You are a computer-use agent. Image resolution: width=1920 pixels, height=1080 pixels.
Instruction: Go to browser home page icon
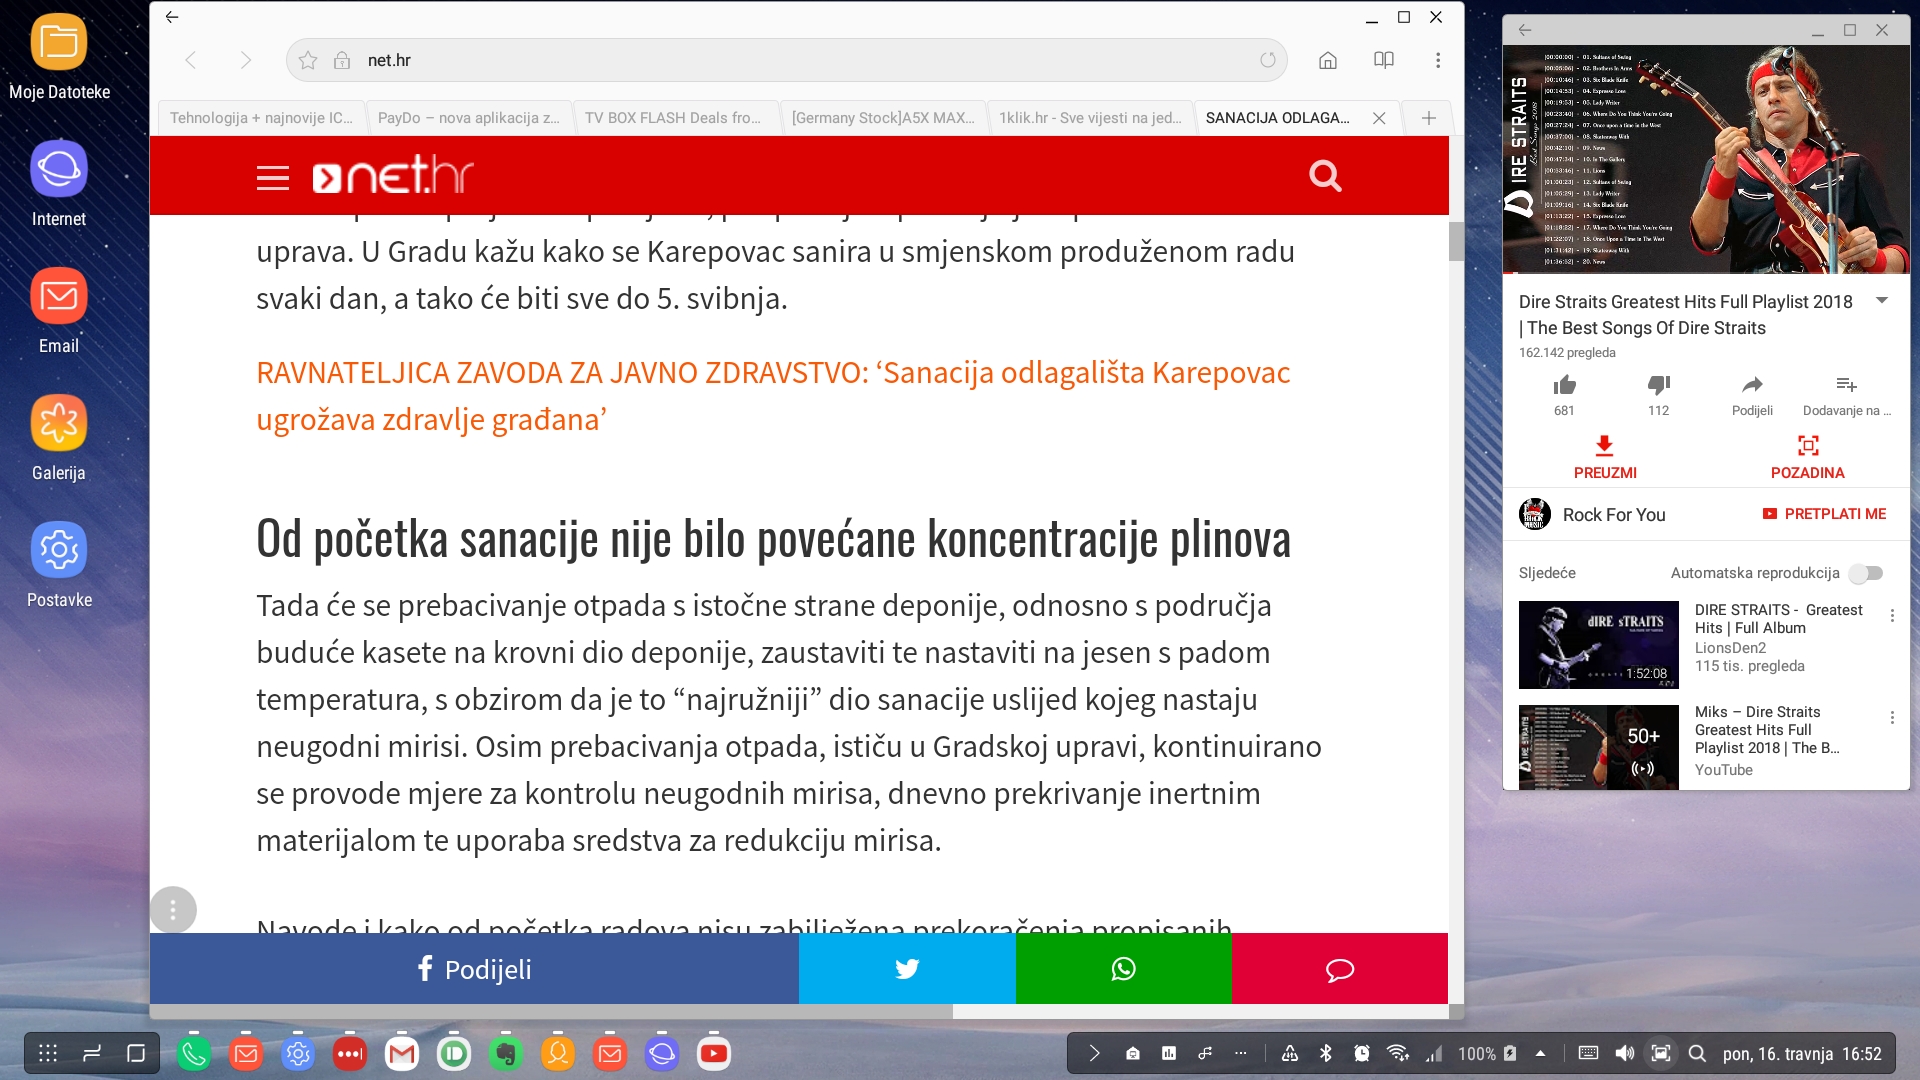(x=1328, y=60)
